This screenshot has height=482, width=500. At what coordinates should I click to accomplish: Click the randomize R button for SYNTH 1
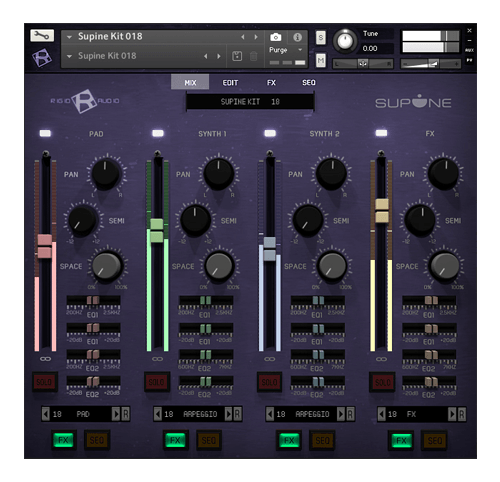(x=237, y=414)
